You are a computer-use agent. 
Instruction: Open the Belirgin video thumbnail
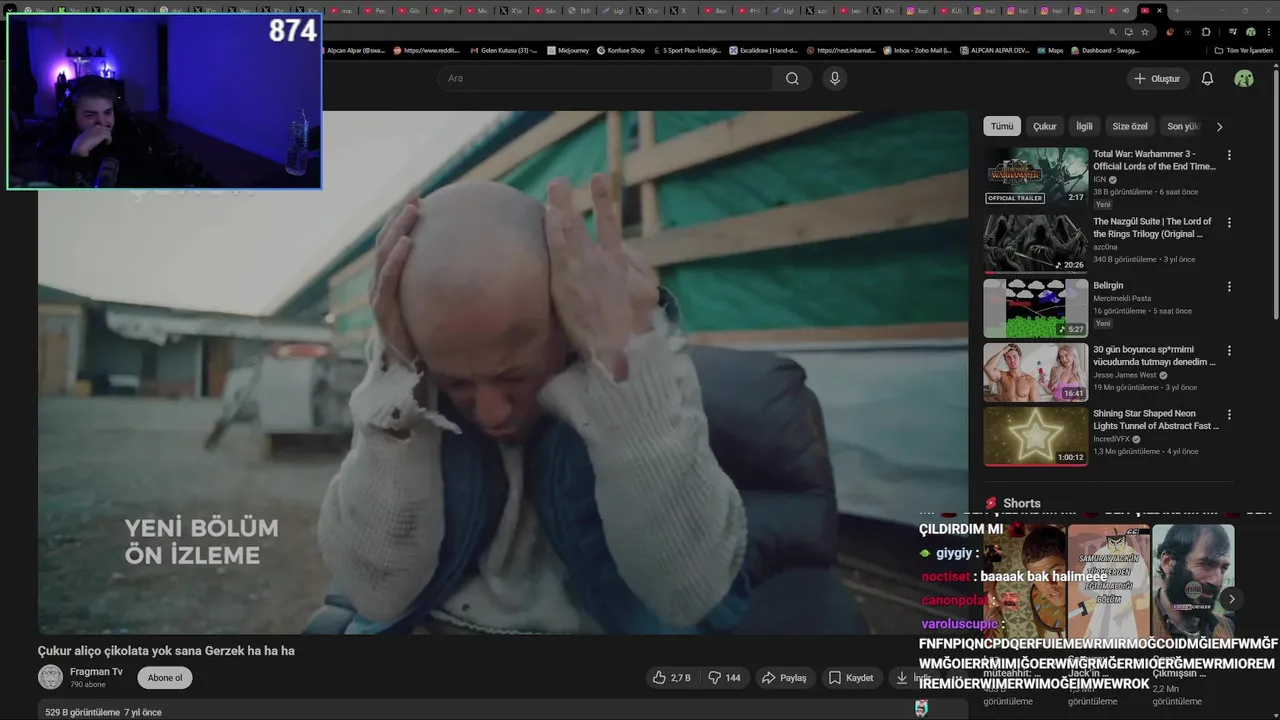(x=1035, y=308)
